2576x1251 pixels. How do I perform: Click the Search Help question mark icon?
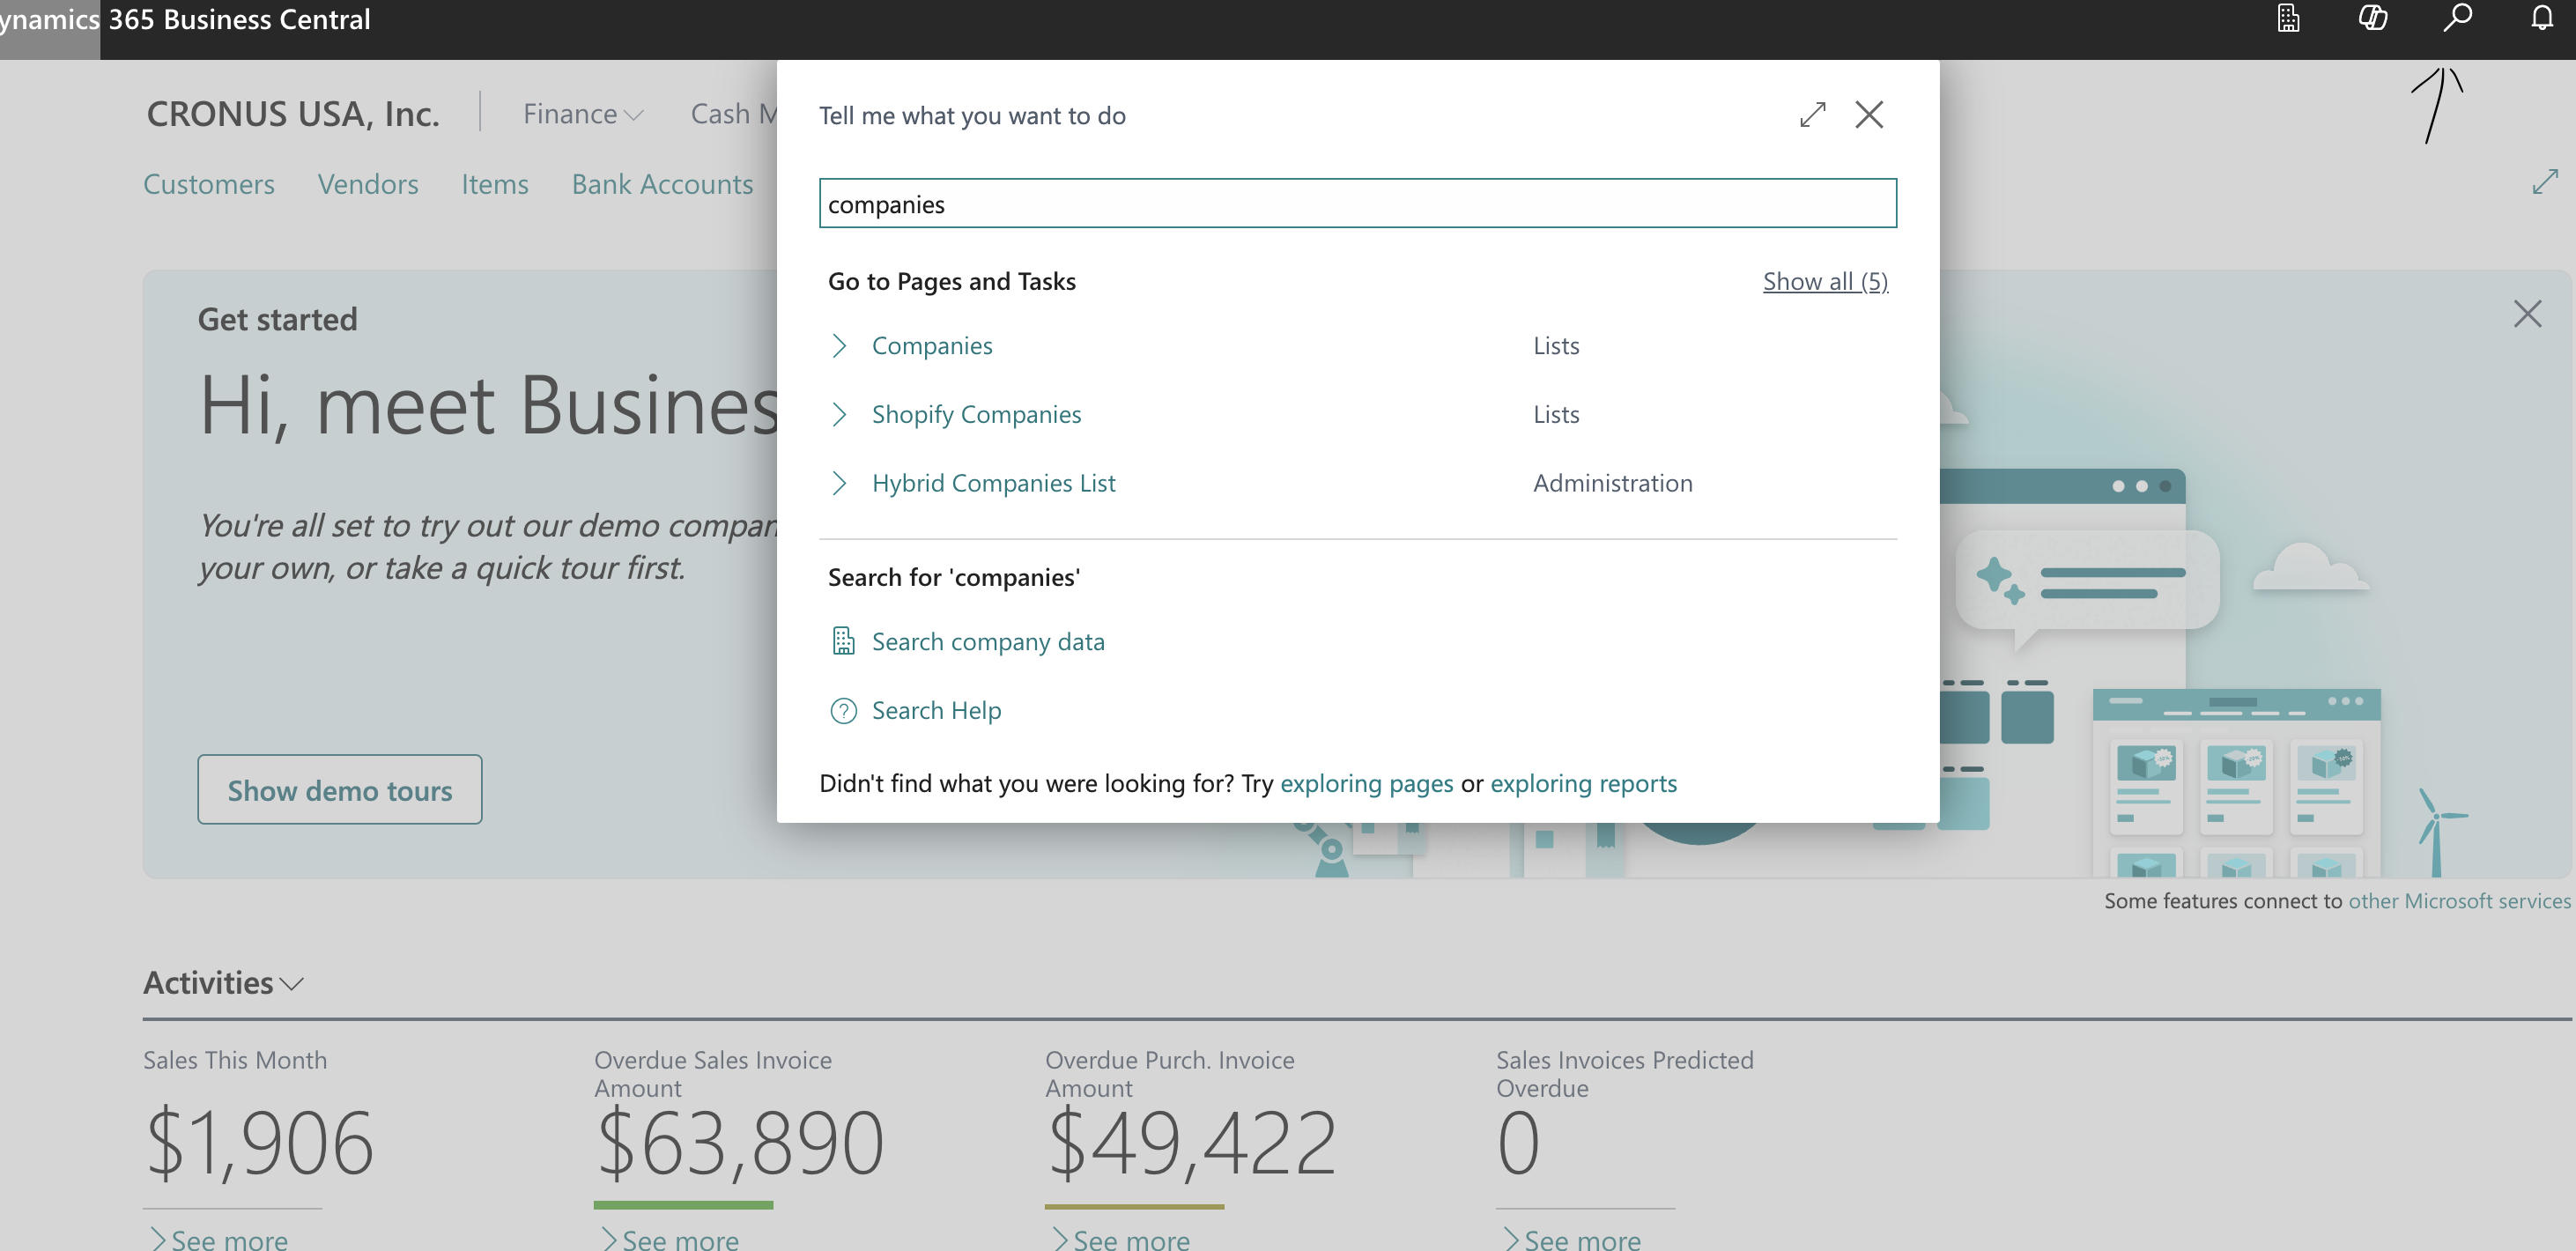[x=843, y=710]
